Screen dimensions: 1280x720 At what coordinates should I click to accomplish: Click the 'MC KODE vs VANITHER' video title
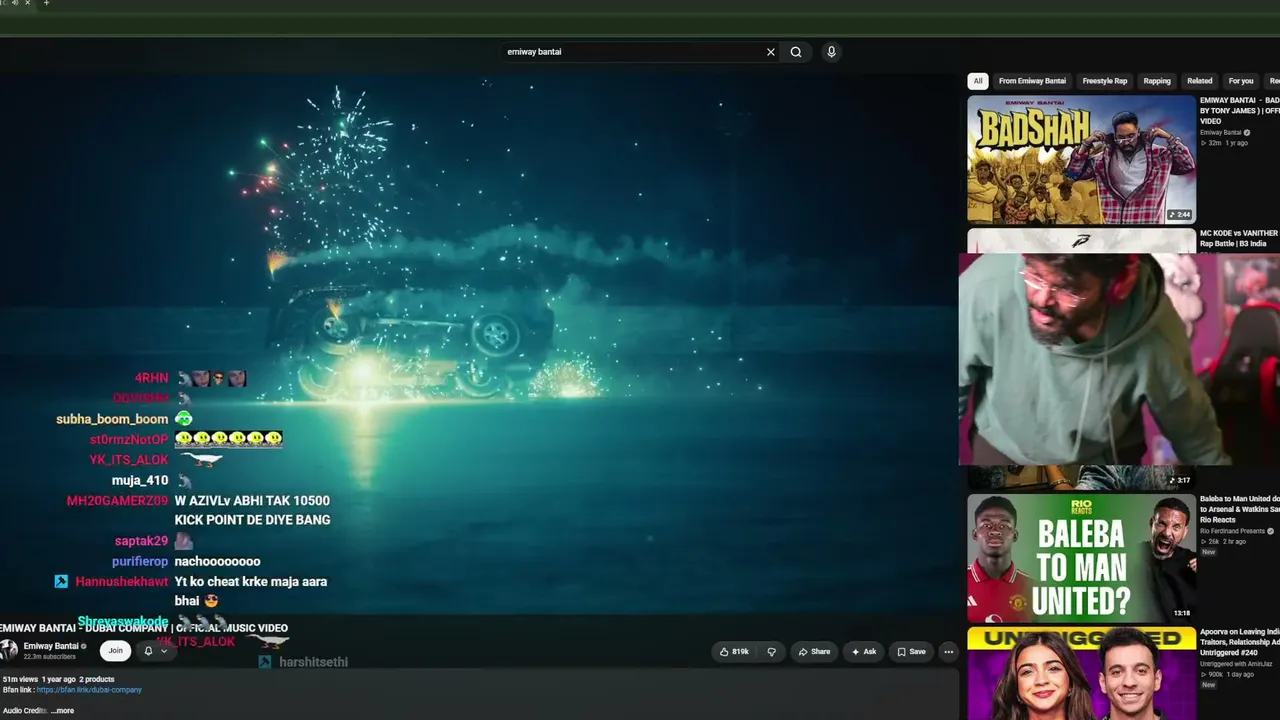(1240, 238)
